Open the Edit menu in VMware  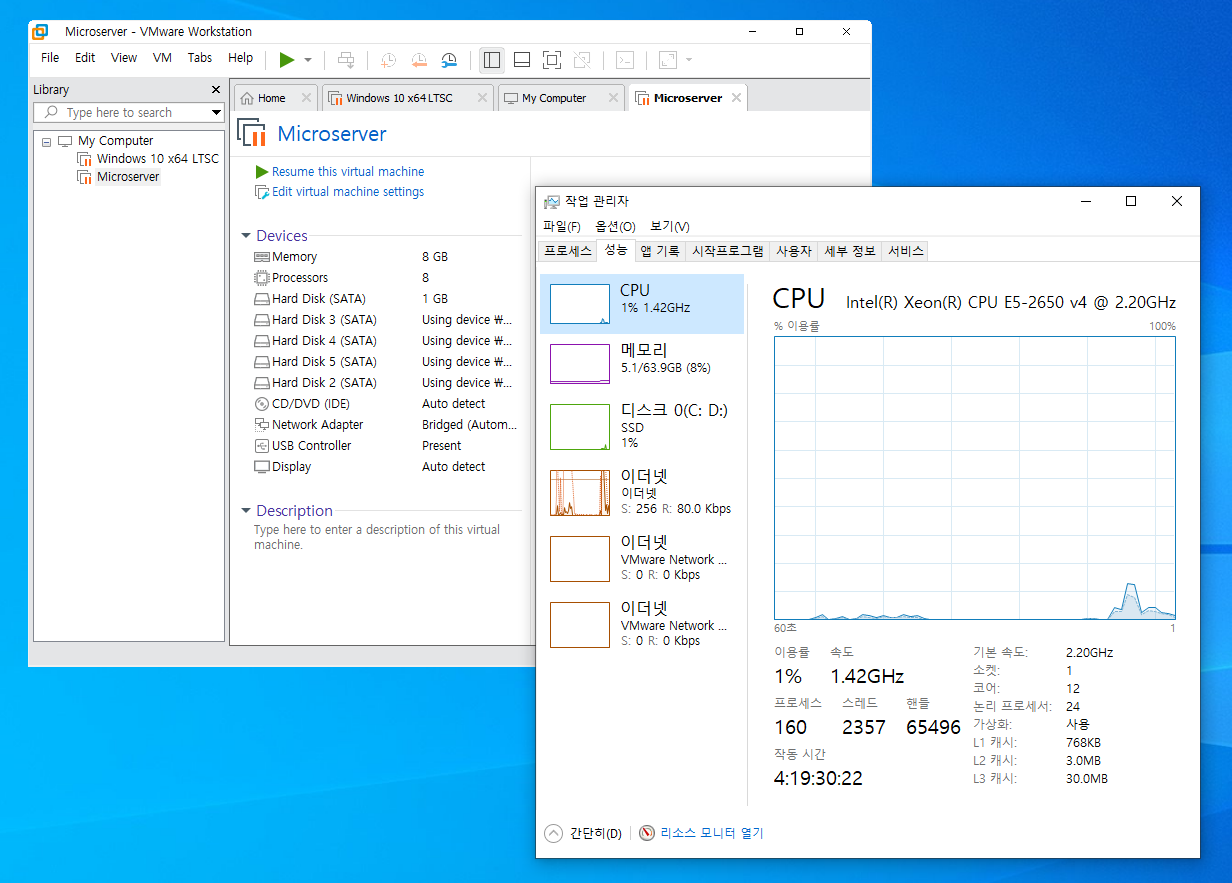click(x=85, y=58)
